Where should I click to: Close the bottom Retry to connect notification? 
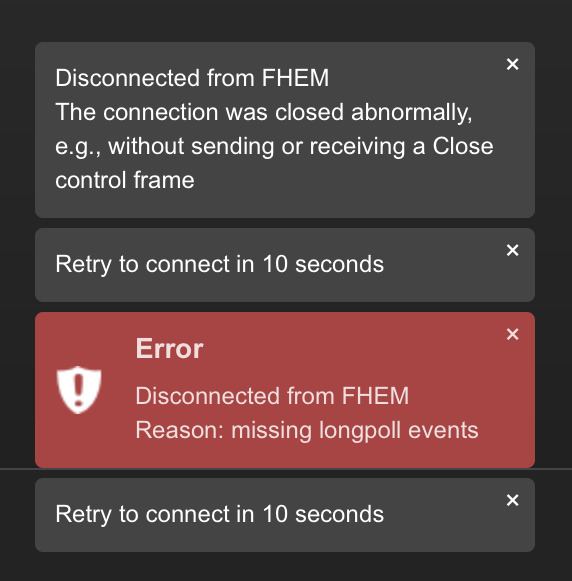click(512, 500)
